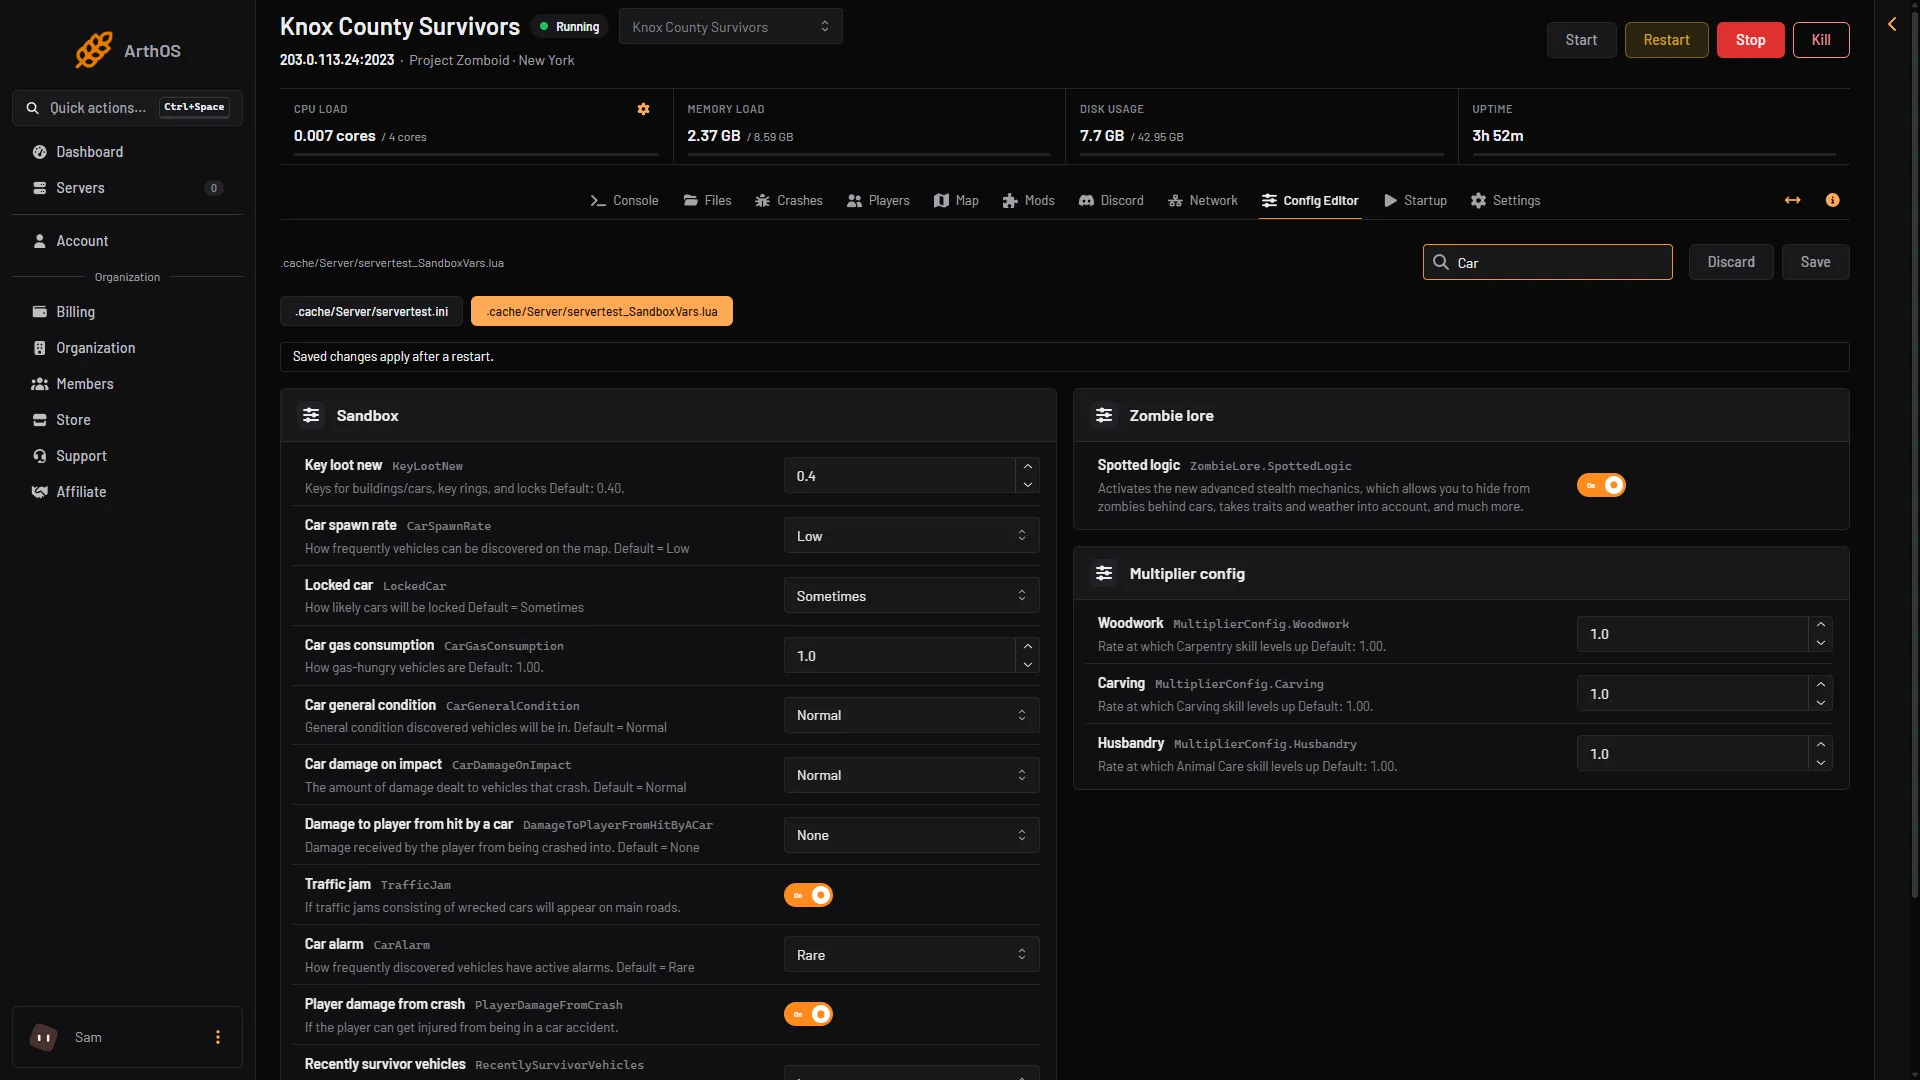This screenshot has height=1080, width=1920.
Task: Click search magnifier icon in Car field
Action: (1441, 262)
